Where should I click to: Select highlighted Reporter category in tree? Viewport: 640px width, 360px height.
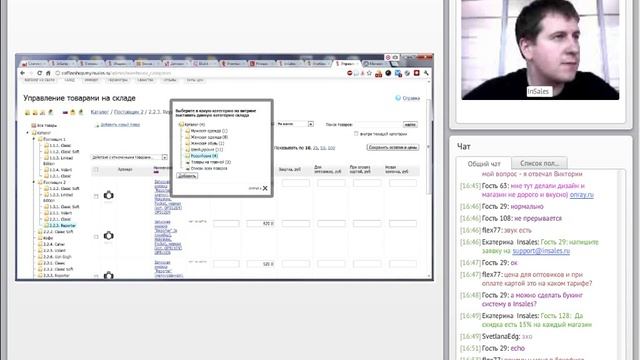(x=62, y=225)
